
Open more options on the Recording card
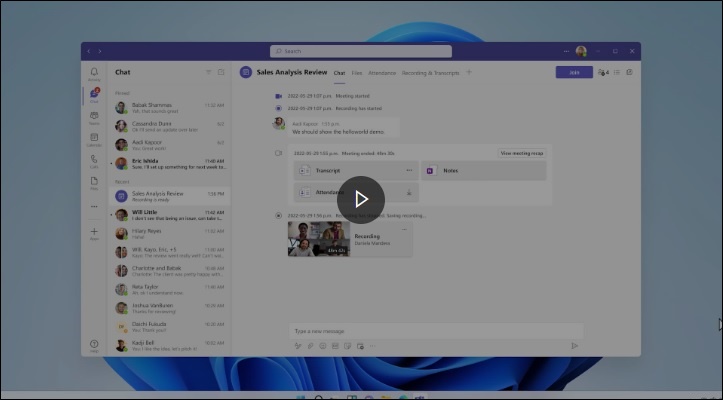tap(404, 229)
